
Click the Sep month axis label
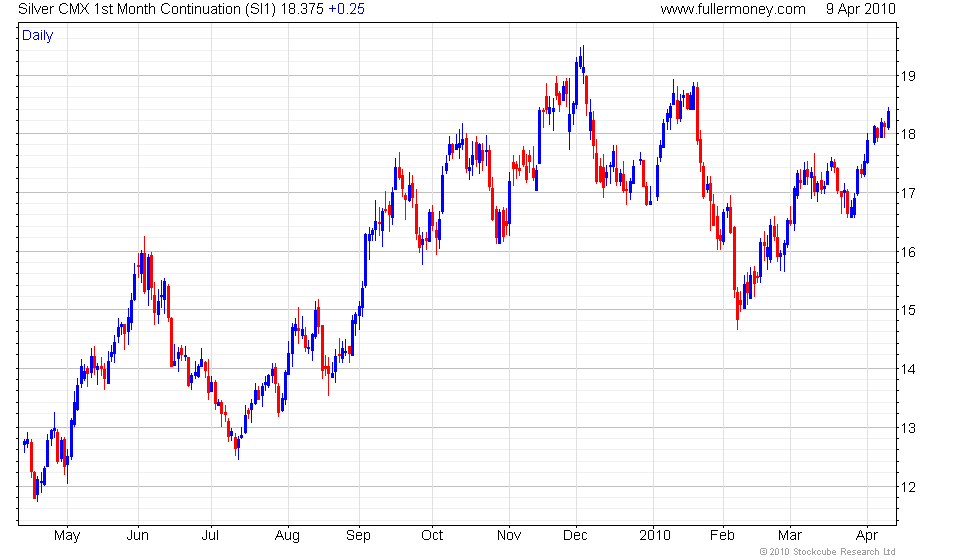point(358,536)
